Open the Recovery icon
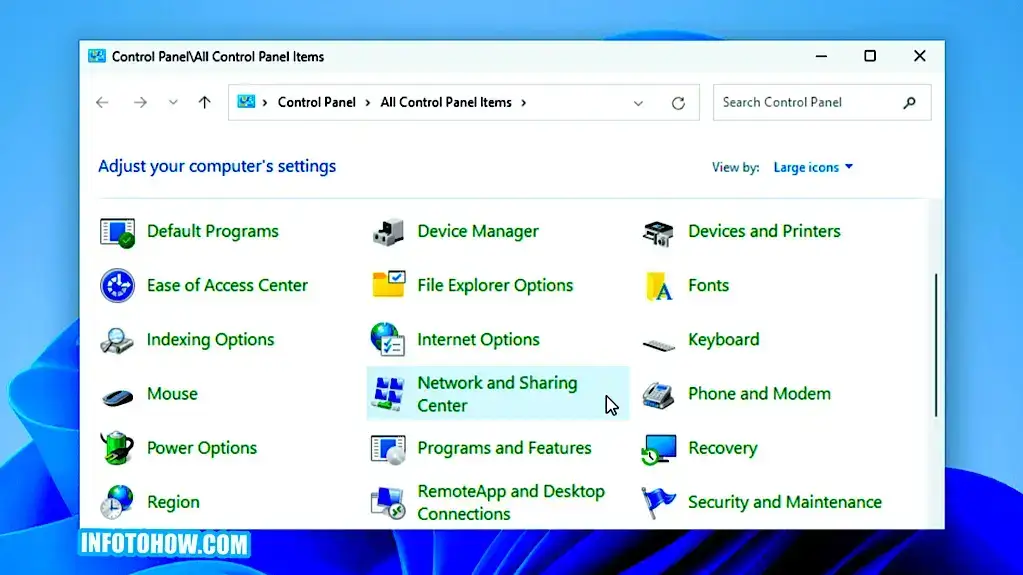This screenshot has width=1023, height=575. tap(659, 449)
